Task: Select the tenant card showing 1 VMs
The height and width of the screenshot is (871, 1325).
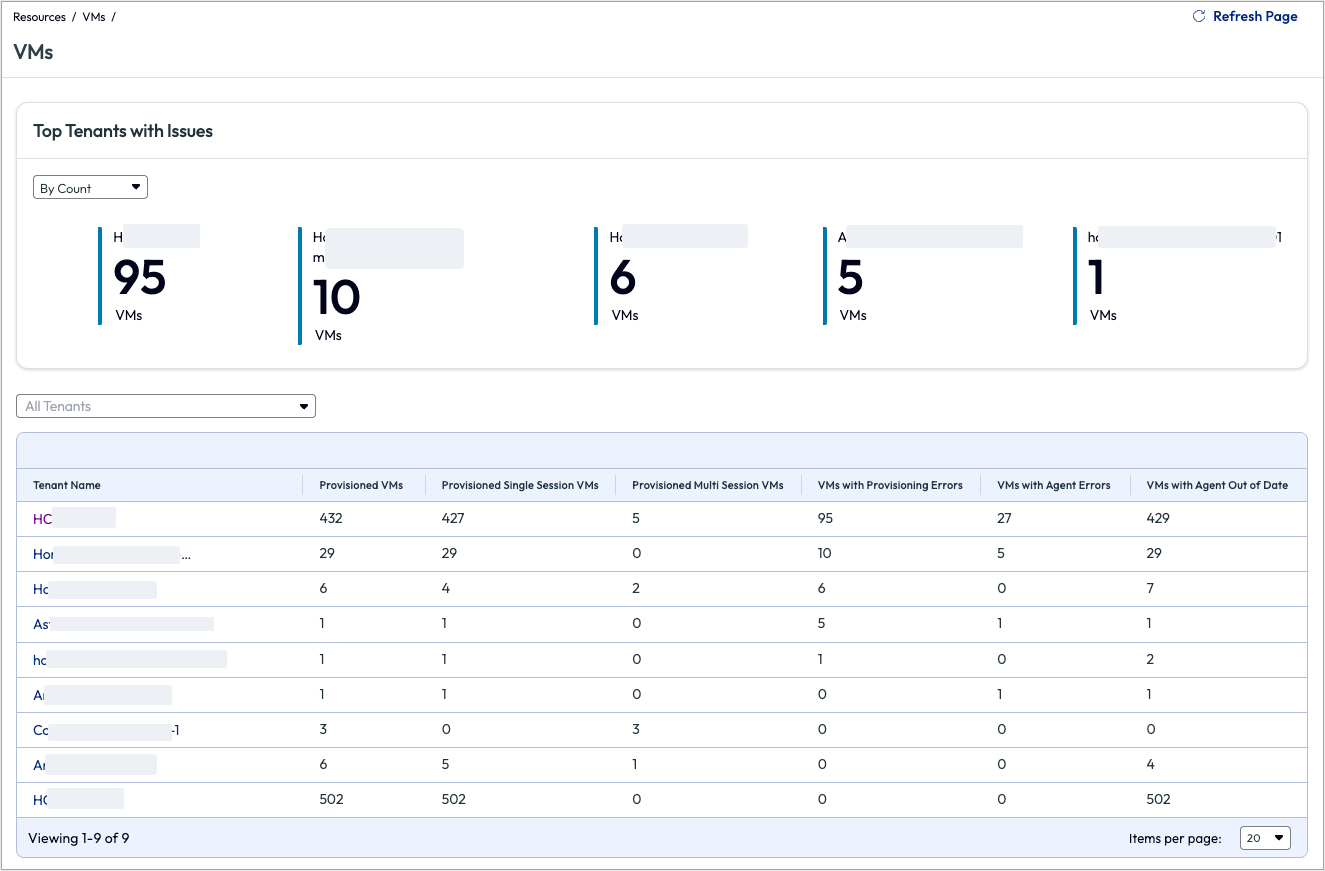Action: point(1178,276)
